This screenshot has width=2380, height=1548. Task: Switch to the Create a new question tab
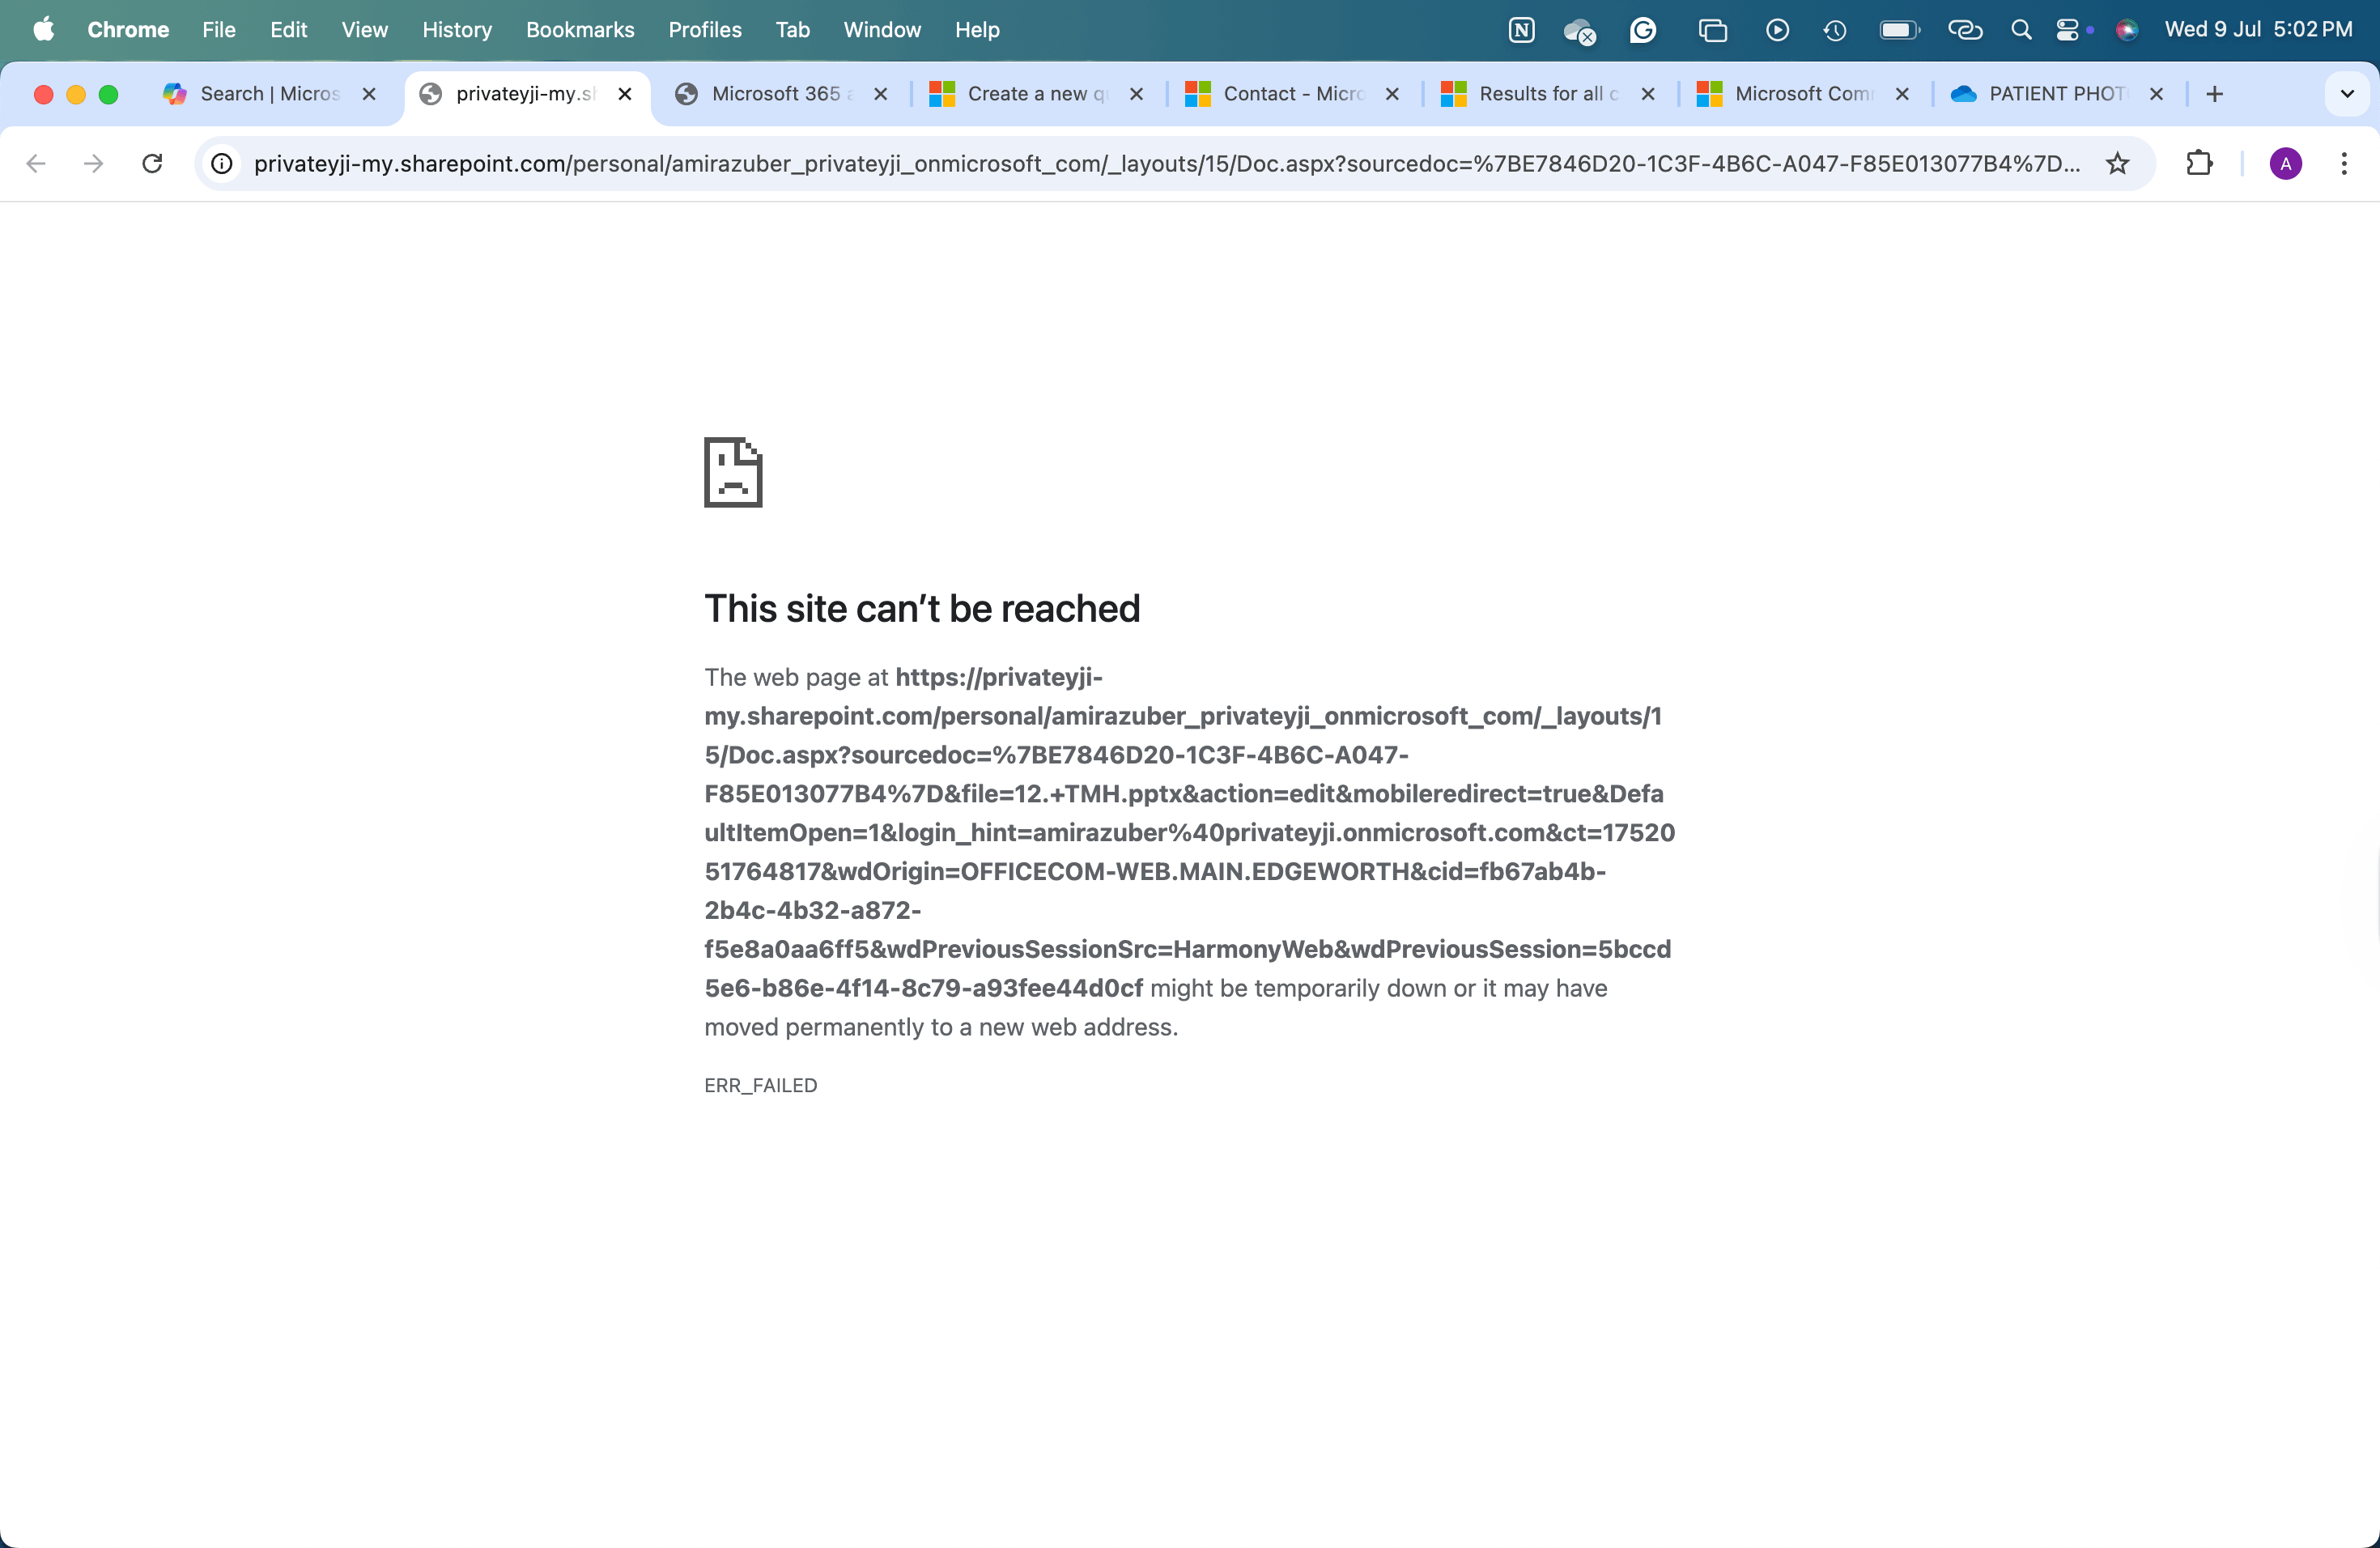tap(1038, 94)
